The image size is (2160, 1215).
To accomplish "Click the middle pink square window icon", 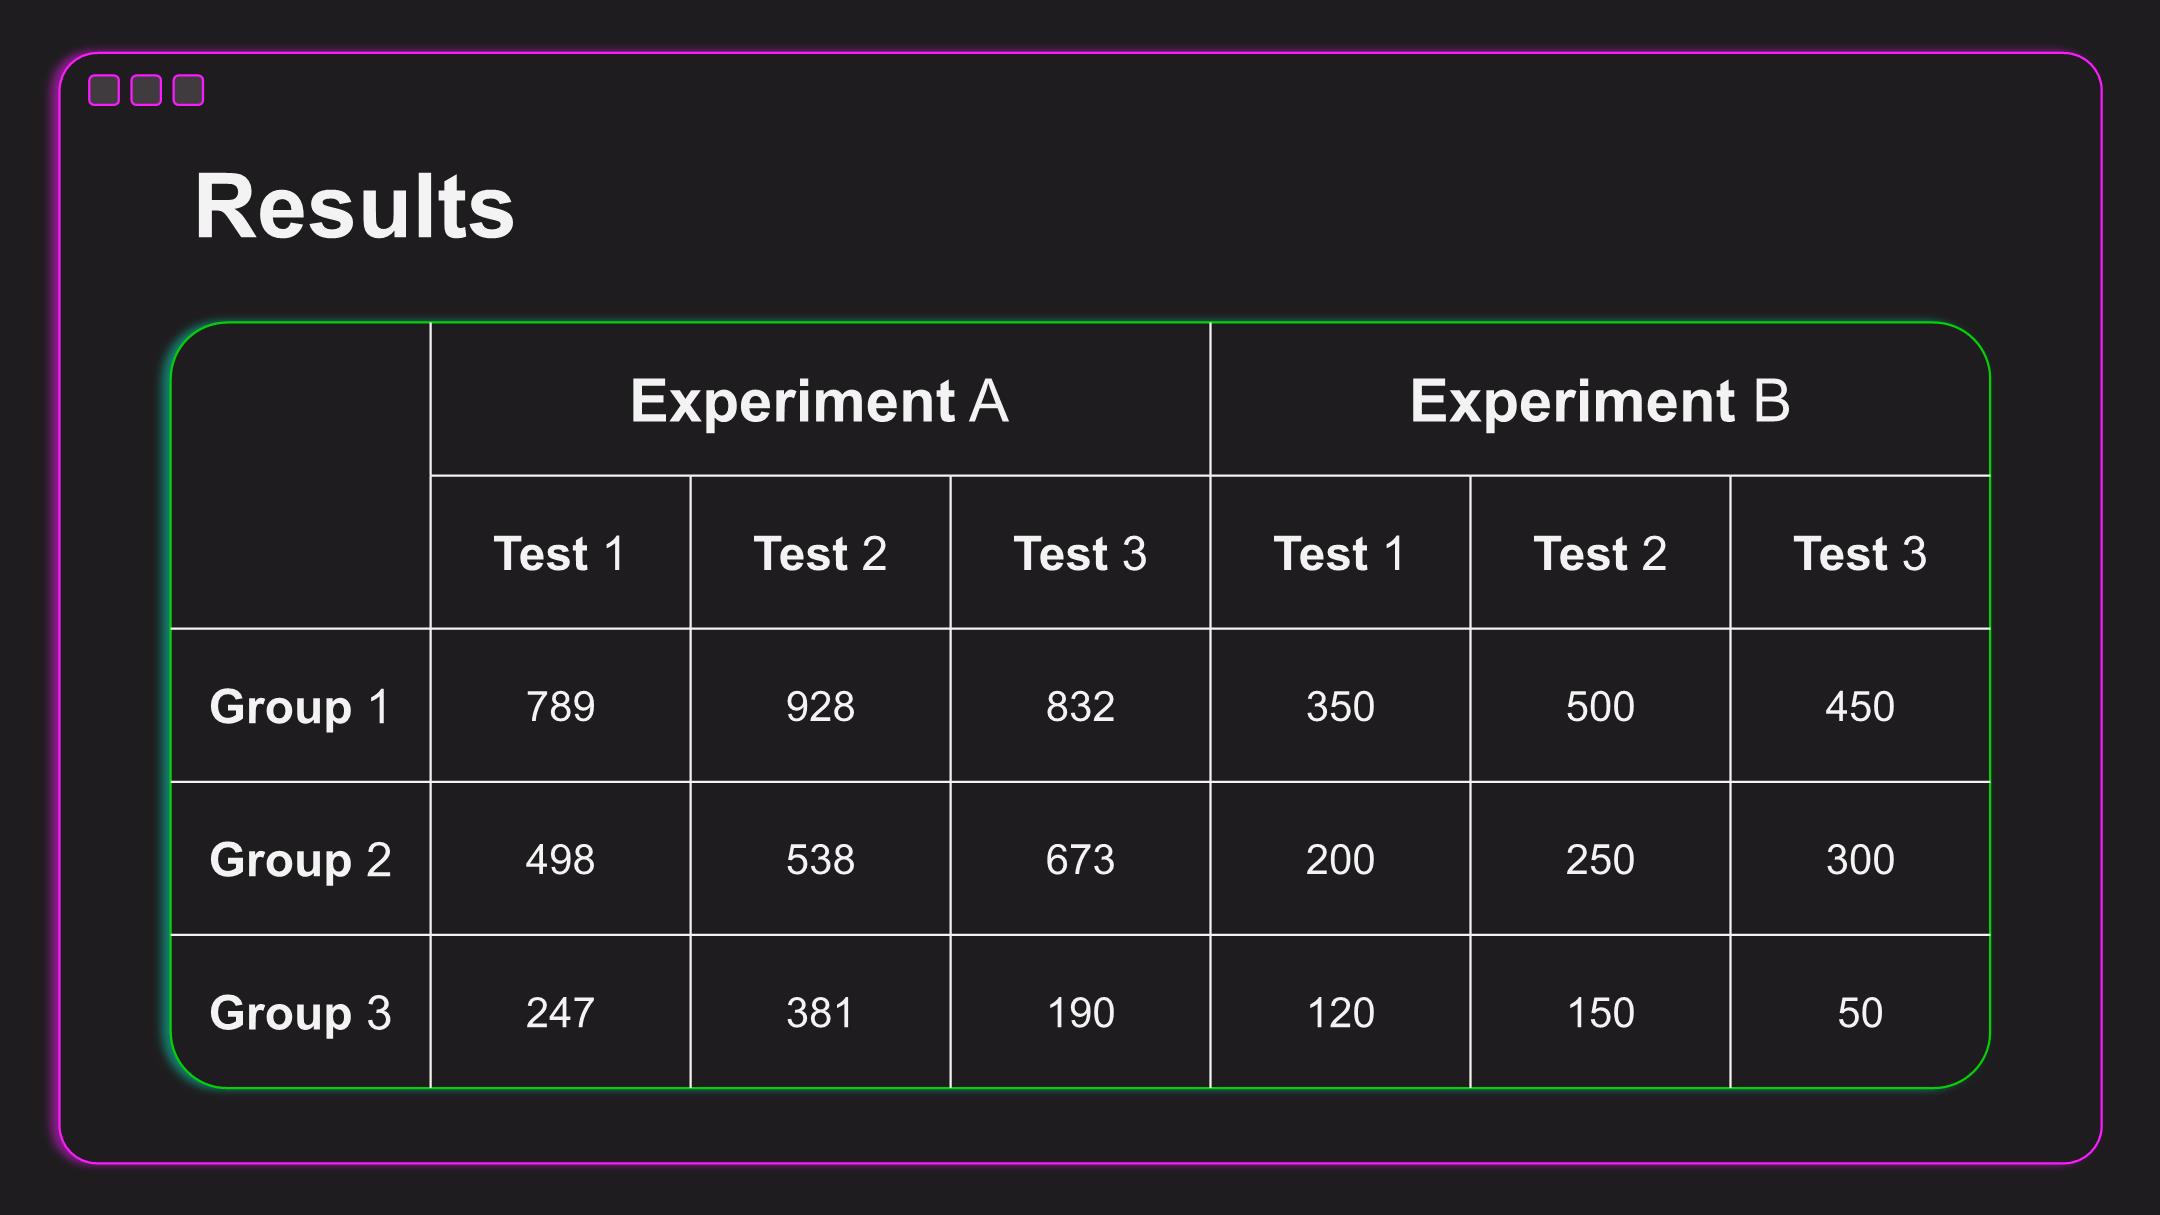I will (x=146, y=90).
